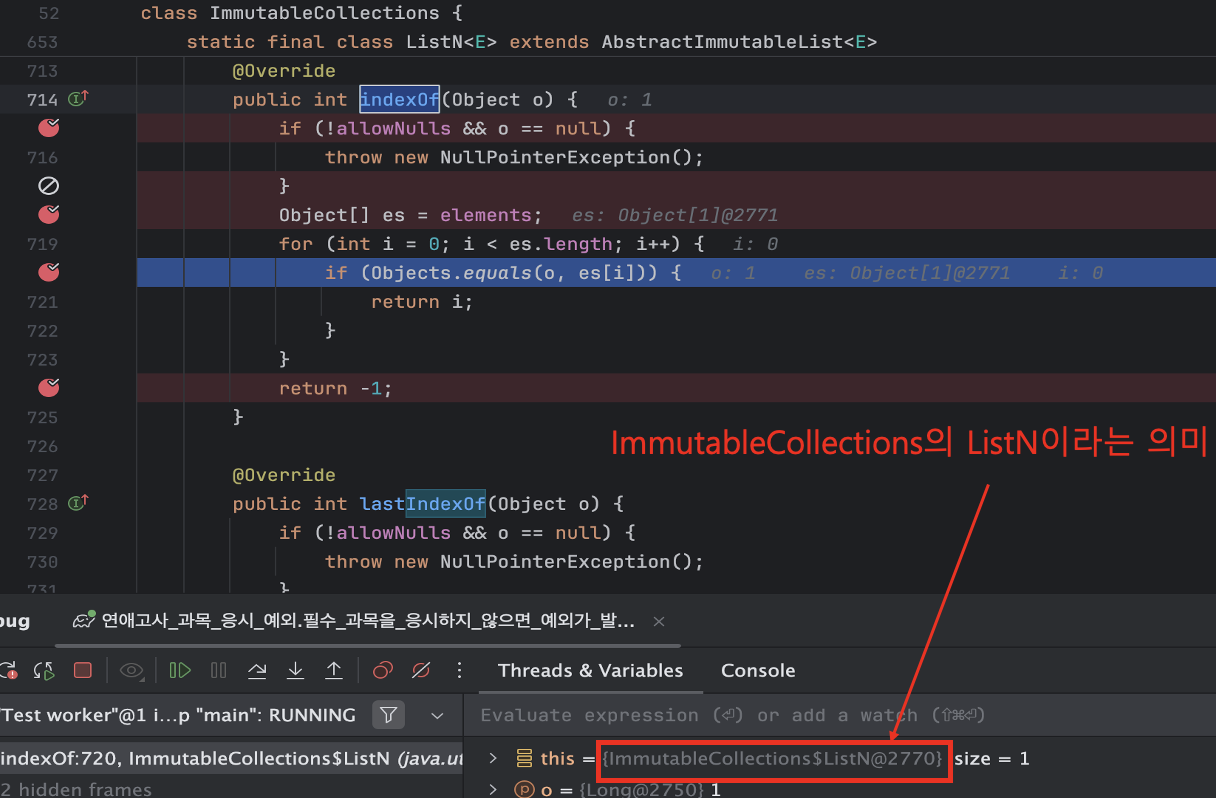
Task: Click line number 719 in the gutter
Action: pyautogui.click(x=42, y=244)
